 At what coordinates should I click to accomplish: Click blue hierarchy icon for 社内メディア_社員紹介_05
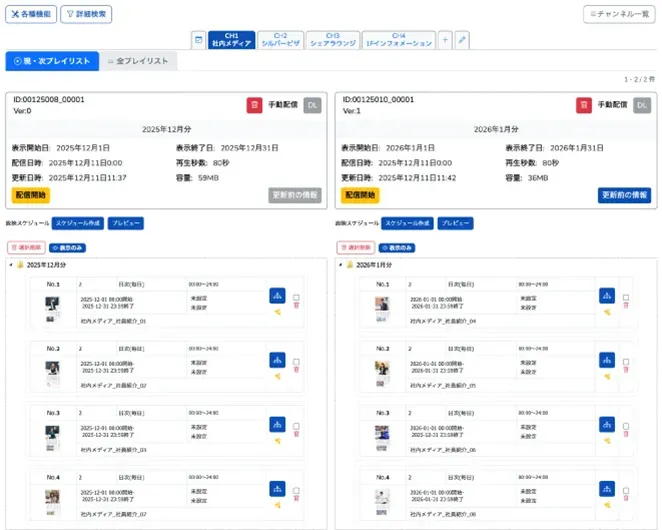pyautogui.click(x=607, y=359)
